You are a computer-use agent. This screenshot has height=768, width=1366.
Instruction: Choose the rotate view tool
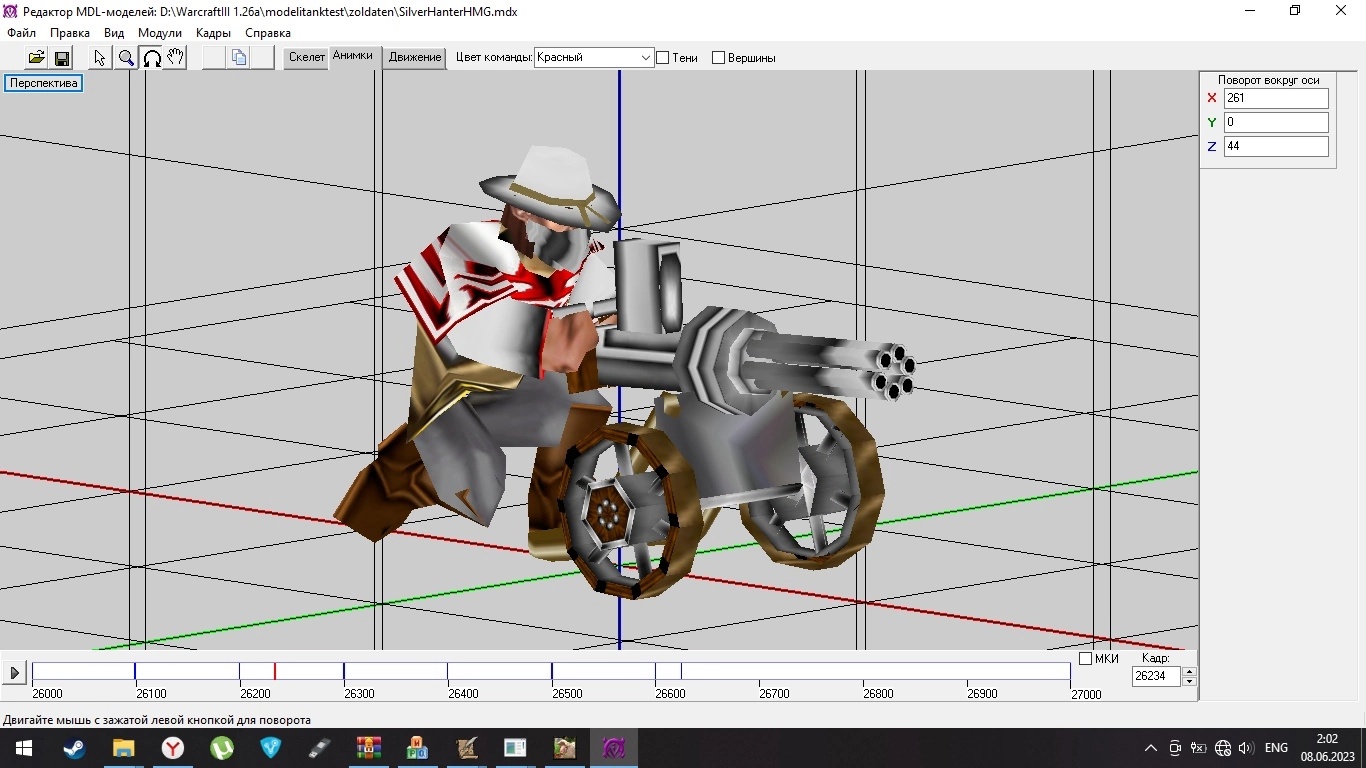coord(151,58)
